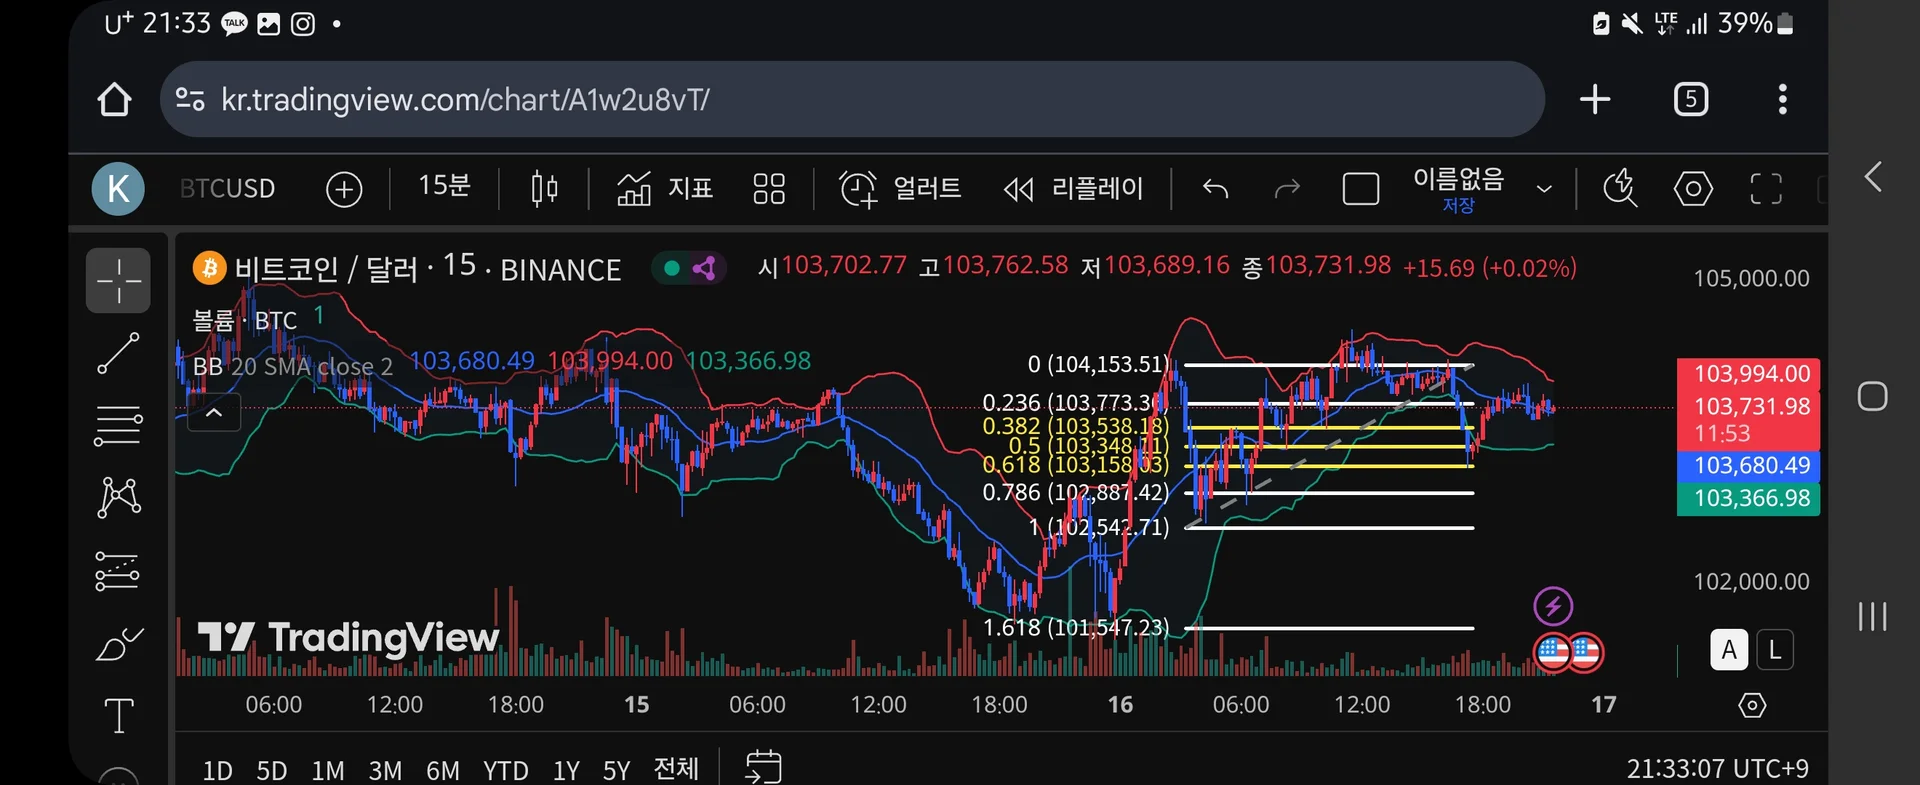Set chart range to 전체
Image resolution: width=1920 pixels, height=785 pixels.
pos(676,768)
